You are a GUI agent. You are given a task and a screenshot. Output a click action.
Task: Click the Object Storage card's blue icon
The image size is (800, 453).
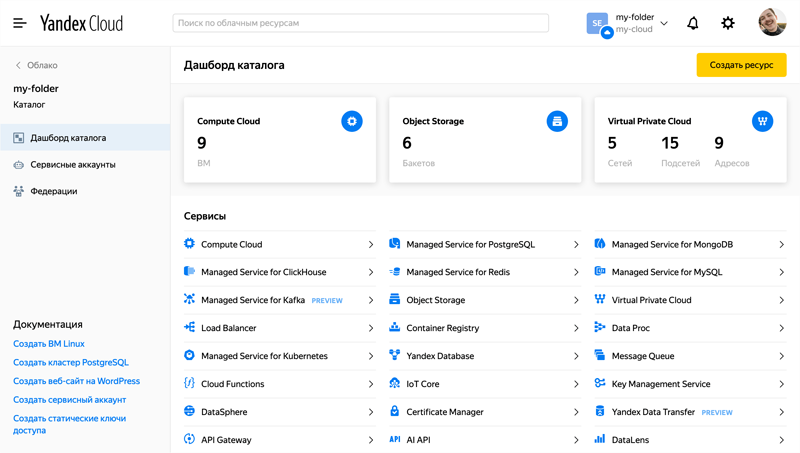click(x=557, y=121)
